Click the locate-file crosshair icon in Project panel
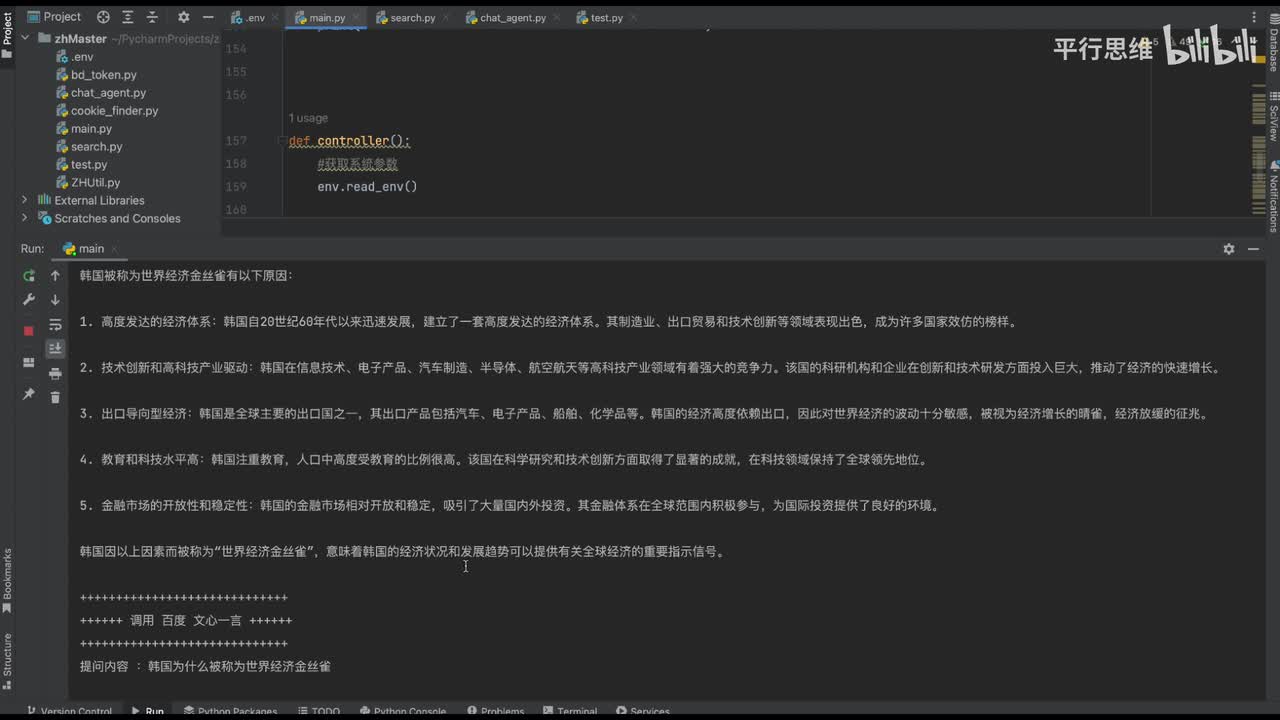 point(104,17)
